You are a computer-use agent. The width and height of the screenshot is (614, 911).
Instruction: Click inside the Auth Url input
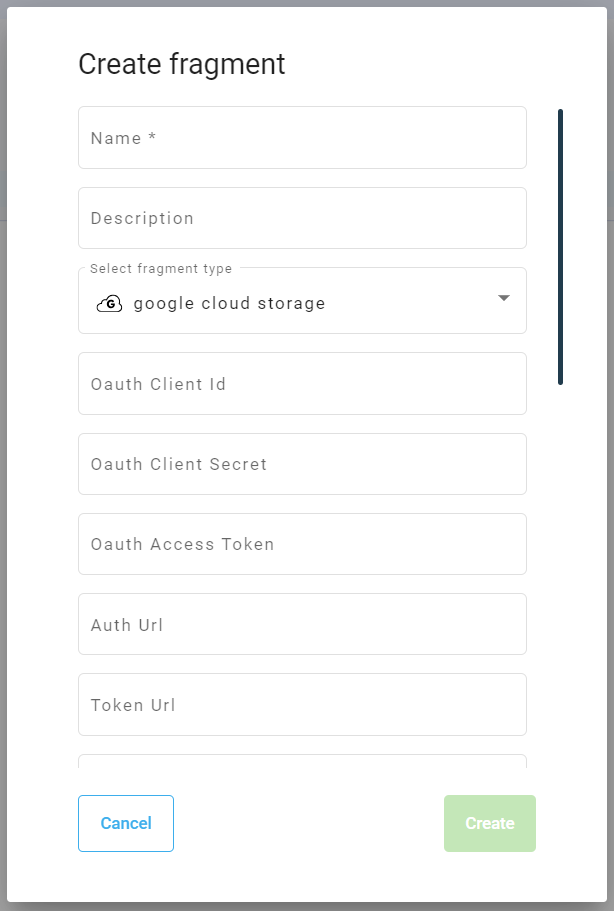[x=300, y=624]
